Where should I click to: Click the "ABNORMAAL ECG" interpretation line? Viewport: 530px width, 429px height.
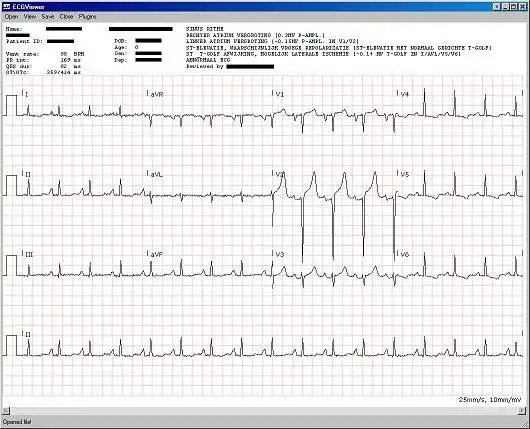(208, 60)
